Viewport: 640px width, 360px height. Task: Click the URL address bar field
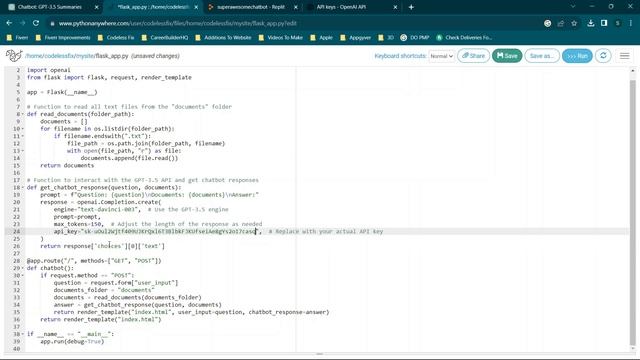click(294, 24)
